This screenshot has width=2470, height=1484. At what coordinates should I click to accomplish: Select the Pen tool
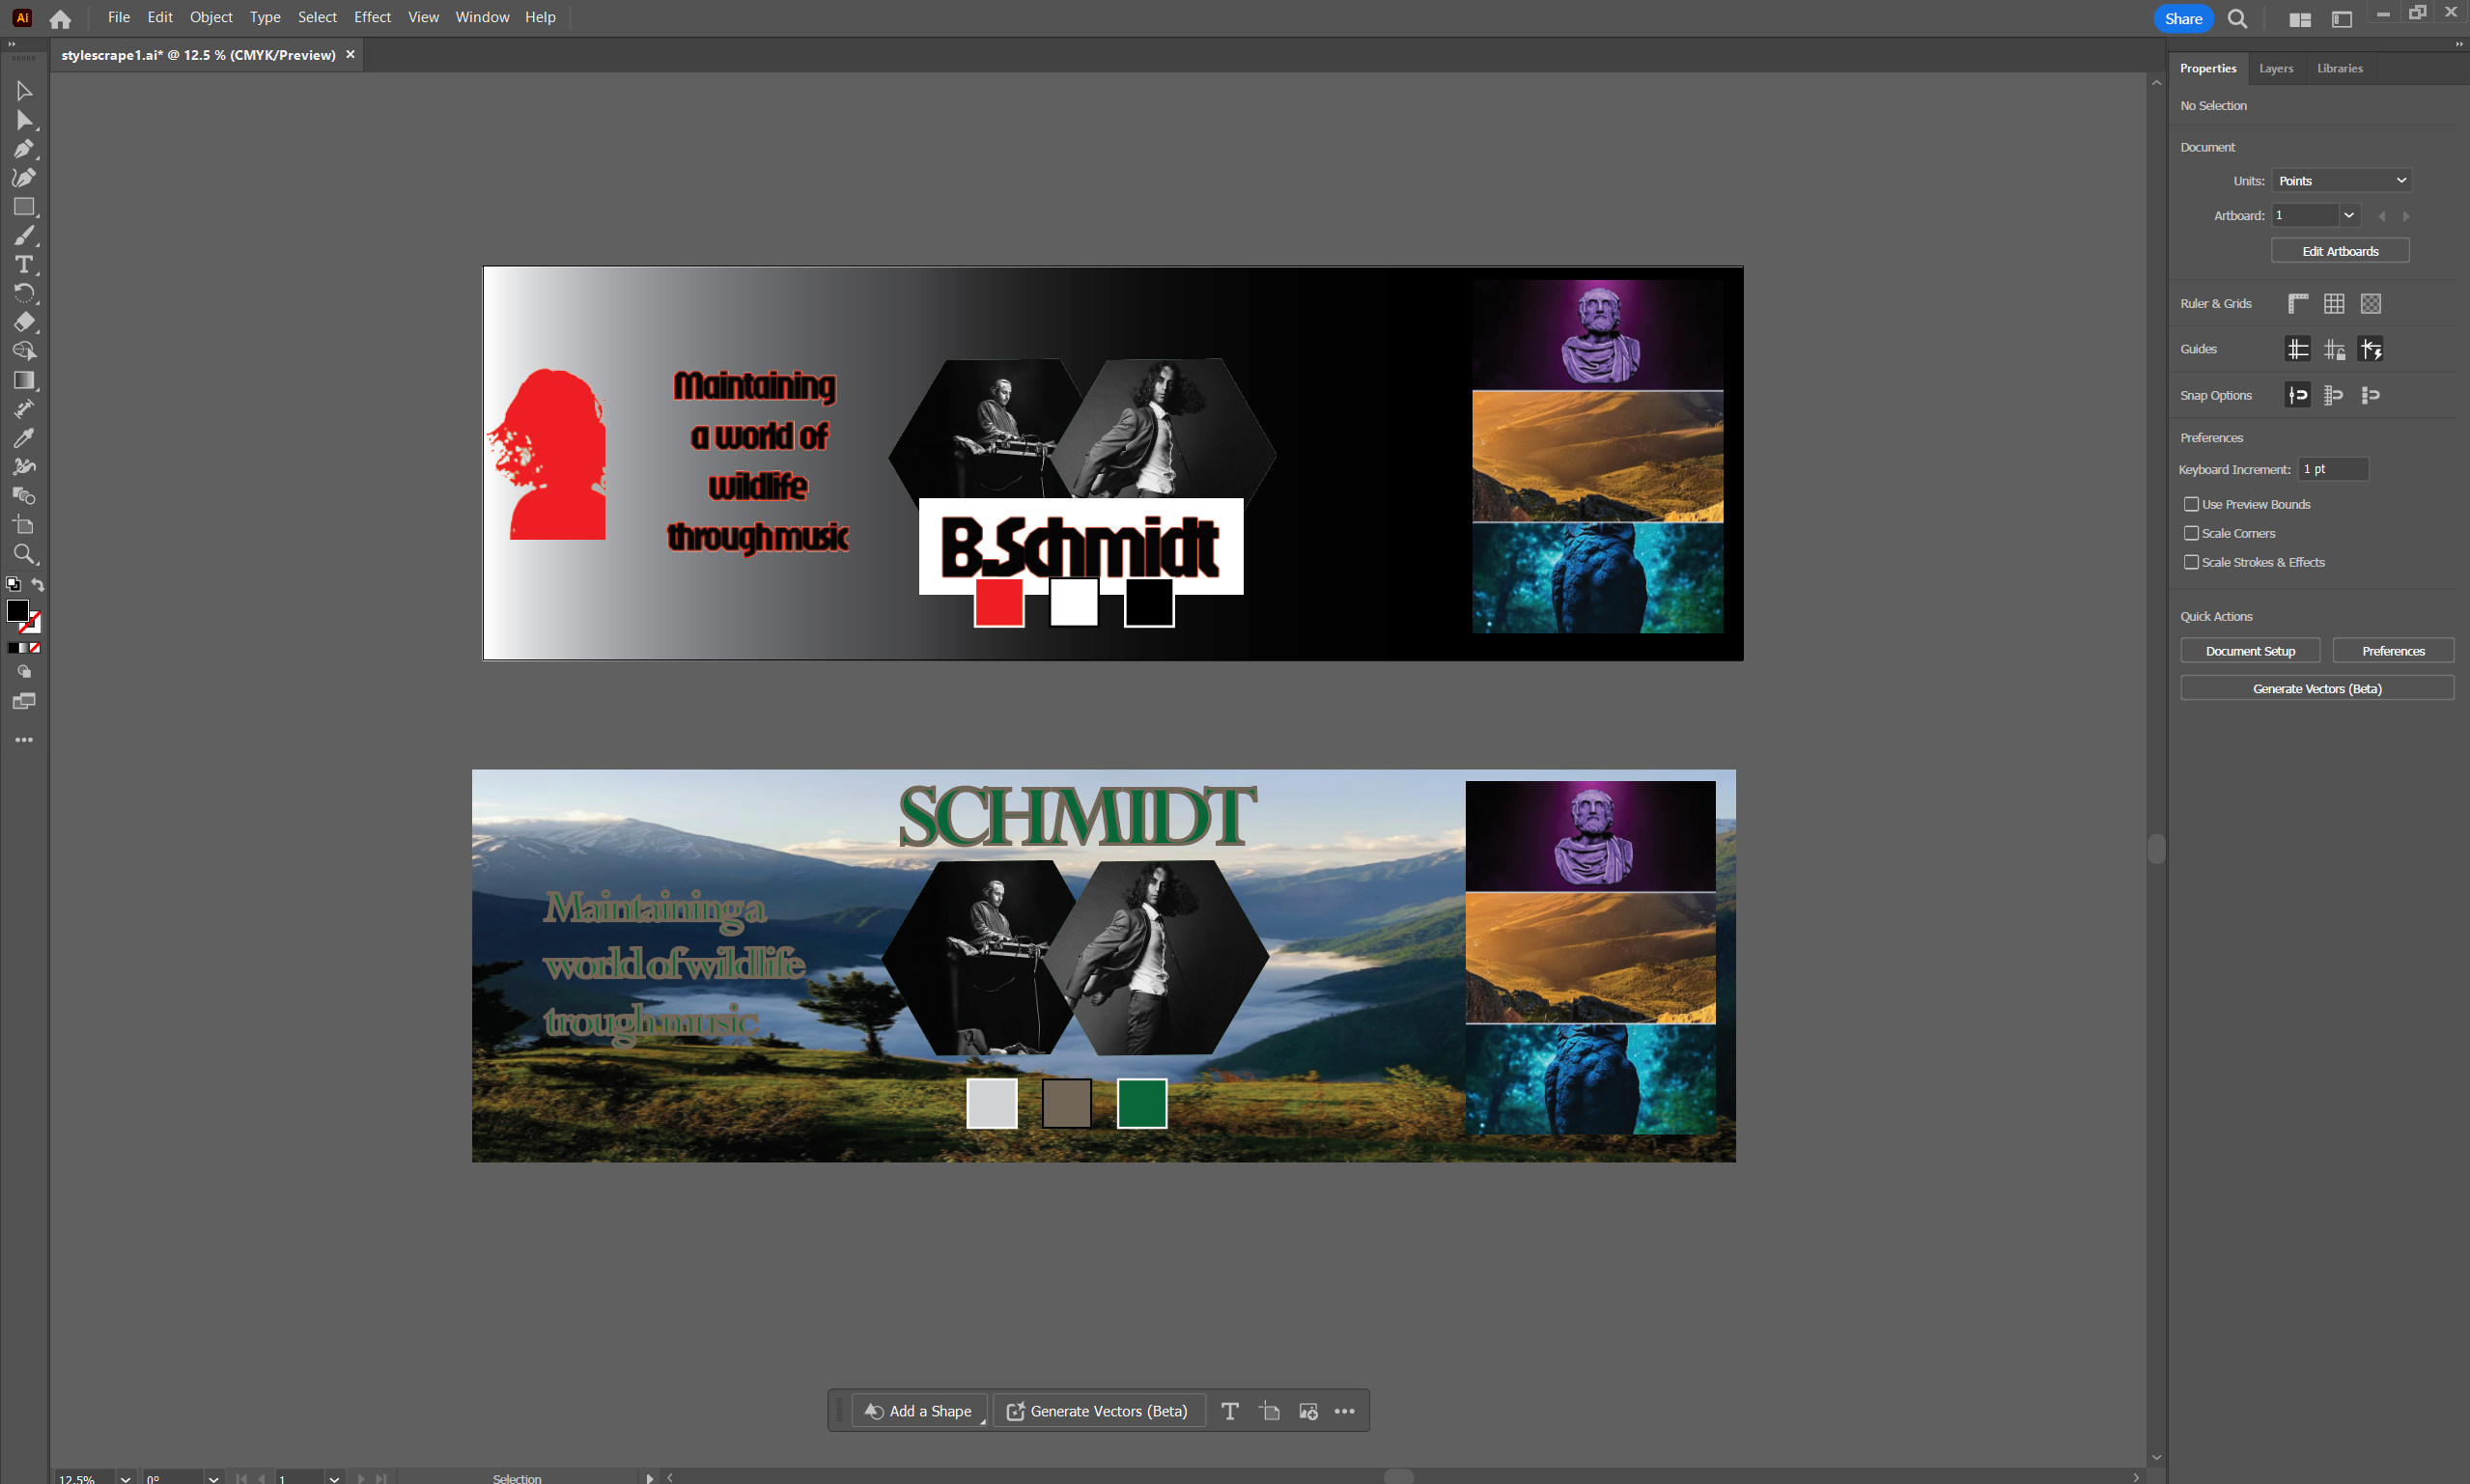pos(24,149)
